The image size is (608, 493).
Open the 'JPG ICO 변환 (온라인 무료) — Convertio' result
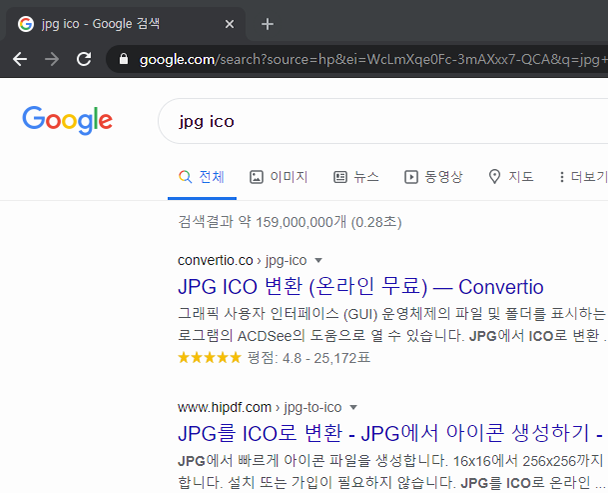pos(361,287)
